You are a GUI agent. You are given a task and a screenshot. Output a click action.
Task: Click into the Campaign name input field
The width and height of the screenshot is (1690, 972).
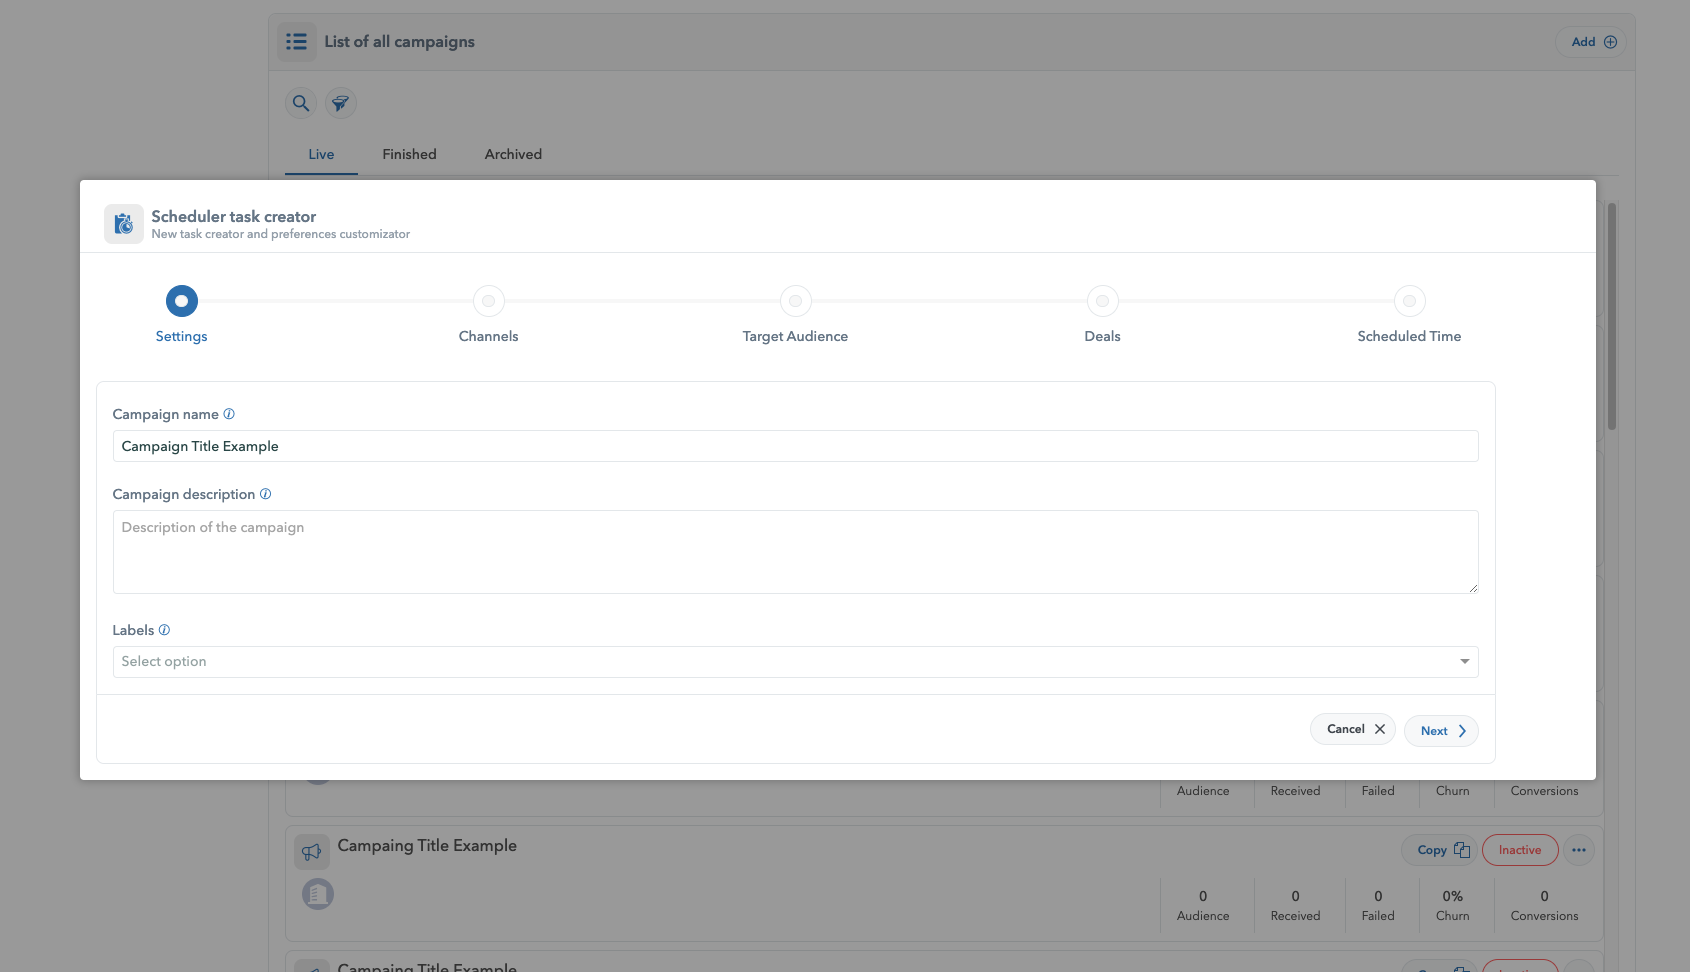pos(796,446)
